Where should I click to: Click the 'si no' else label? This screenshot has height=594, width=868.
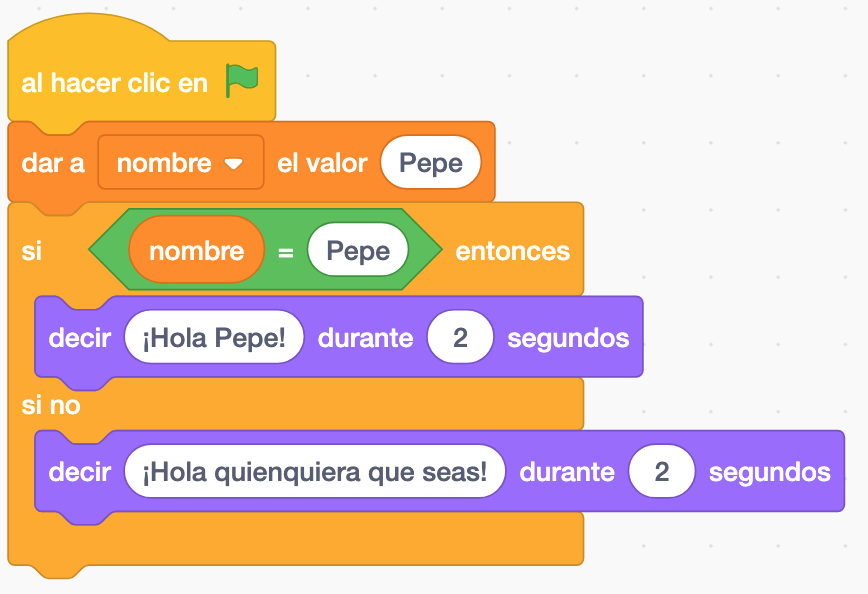[x=51, y=406]
